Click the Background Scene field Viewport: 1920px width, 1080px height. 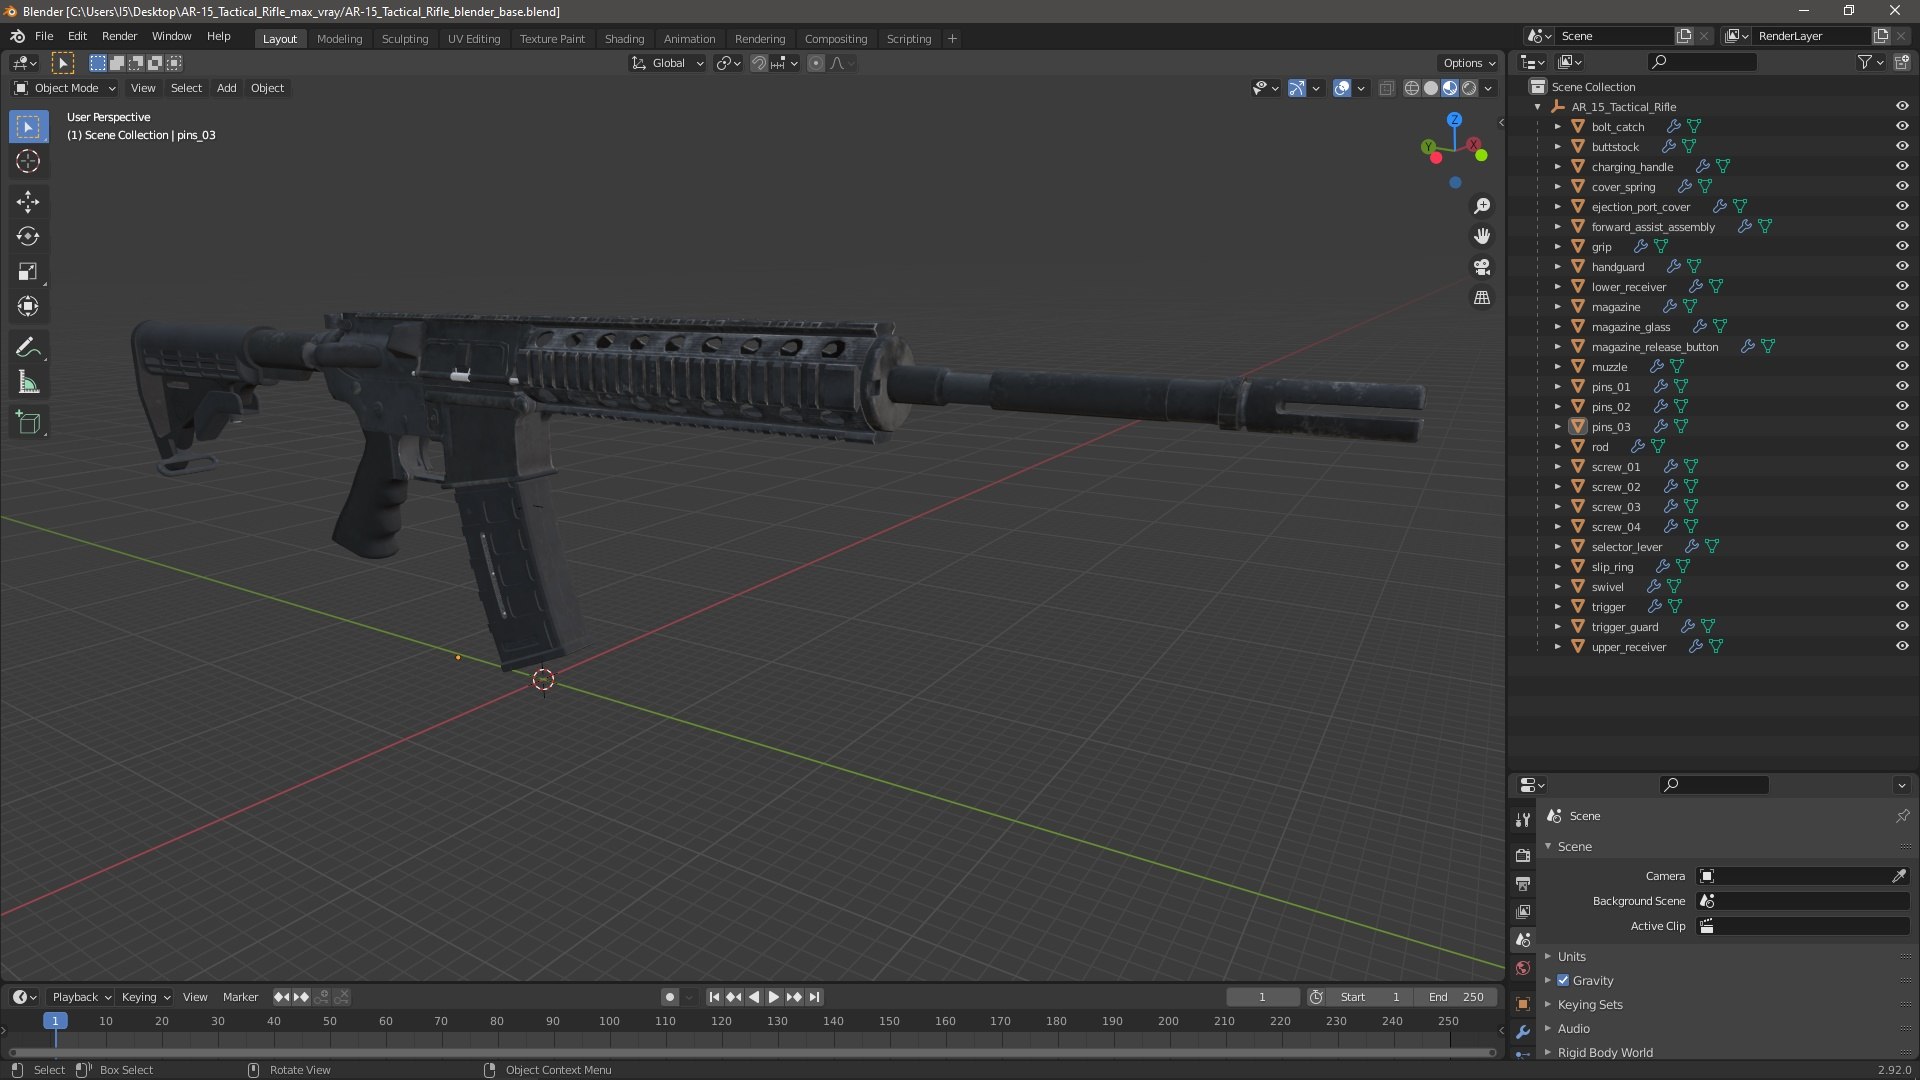1803,901
